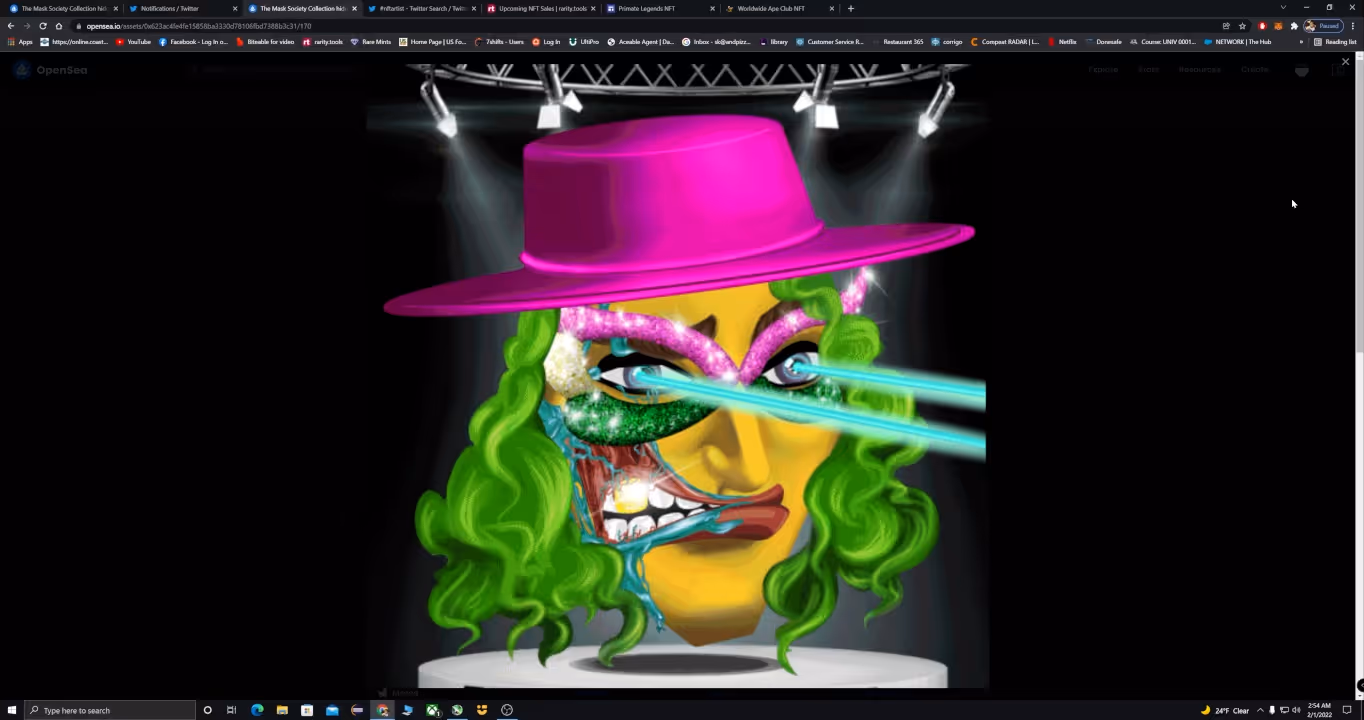The image size is (1364, 720).
Task: Show hidden system tray icons
Action: point(1260,710)
